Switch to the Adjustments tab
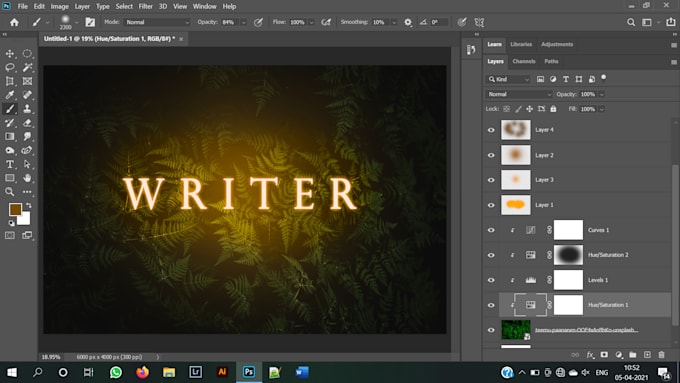The width and height of the screenshot is (680, 383). coord(557,44)
